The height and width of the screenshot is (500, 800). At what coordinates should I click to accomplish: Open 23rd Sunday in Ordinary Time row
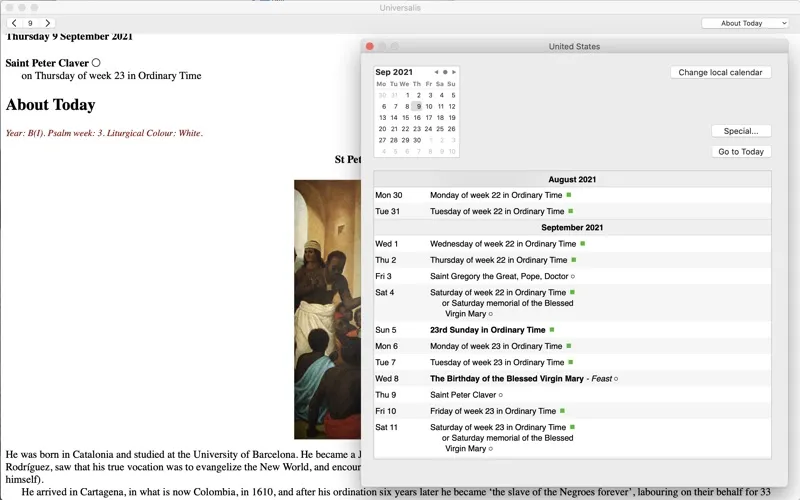point(488,330)
